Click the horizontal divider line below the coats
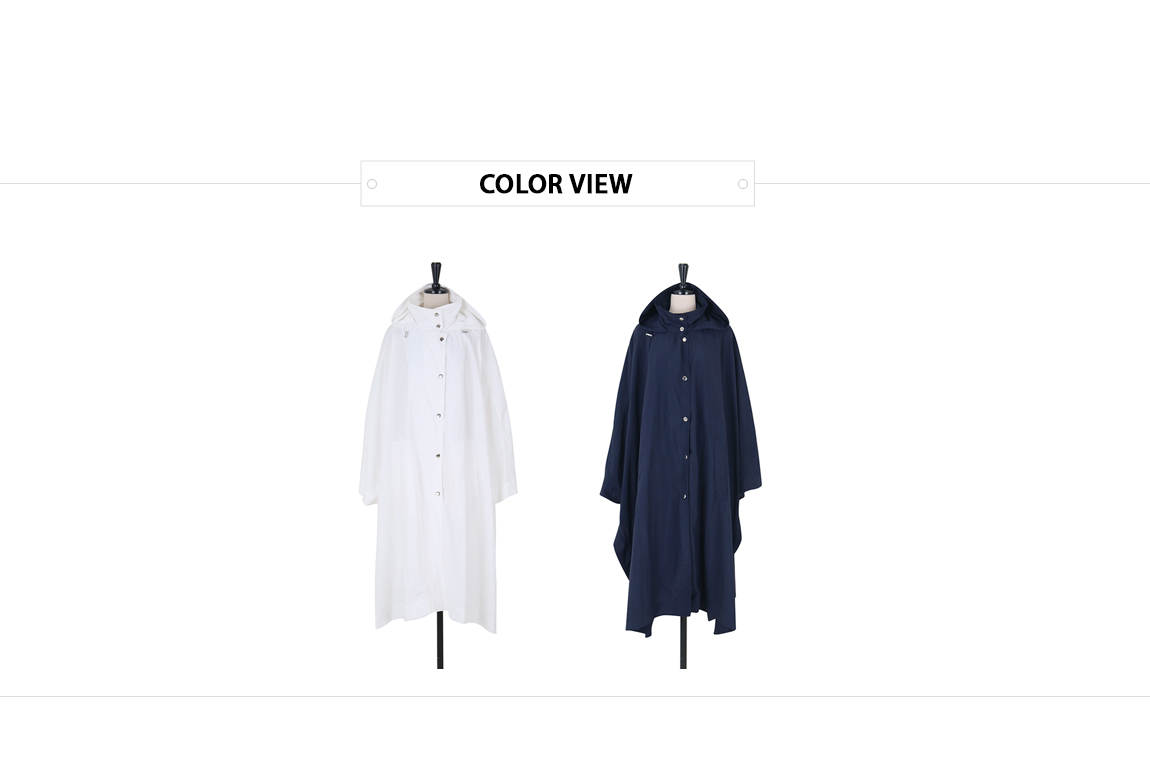 point(575,697)
